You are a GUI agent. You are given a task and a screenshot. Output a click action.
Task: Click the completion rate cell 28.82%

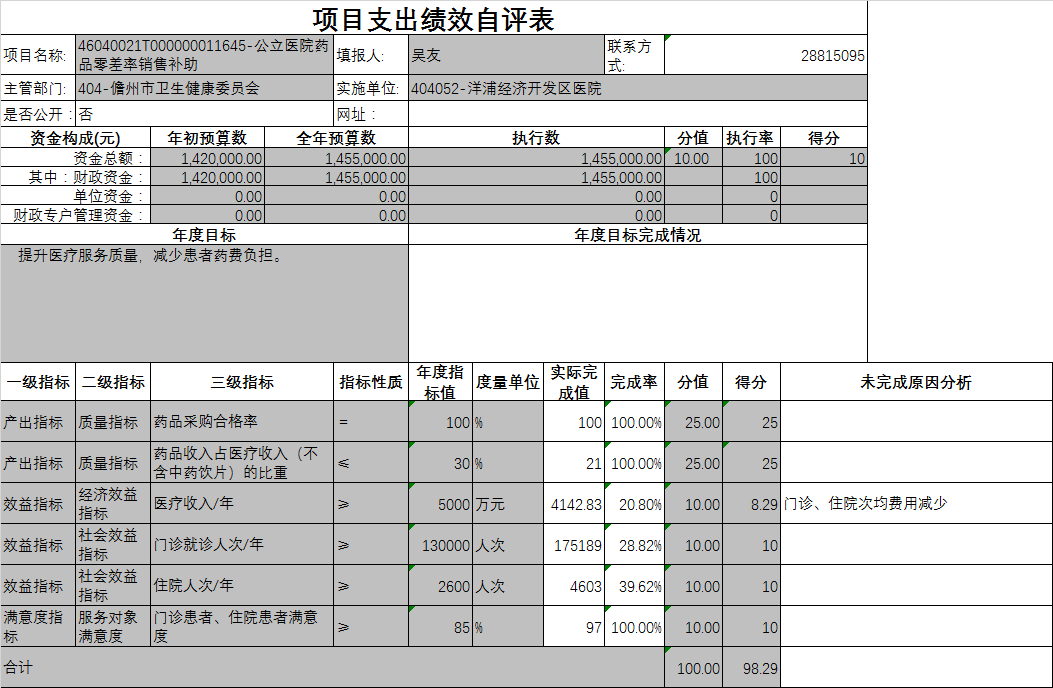pos(634,545)
